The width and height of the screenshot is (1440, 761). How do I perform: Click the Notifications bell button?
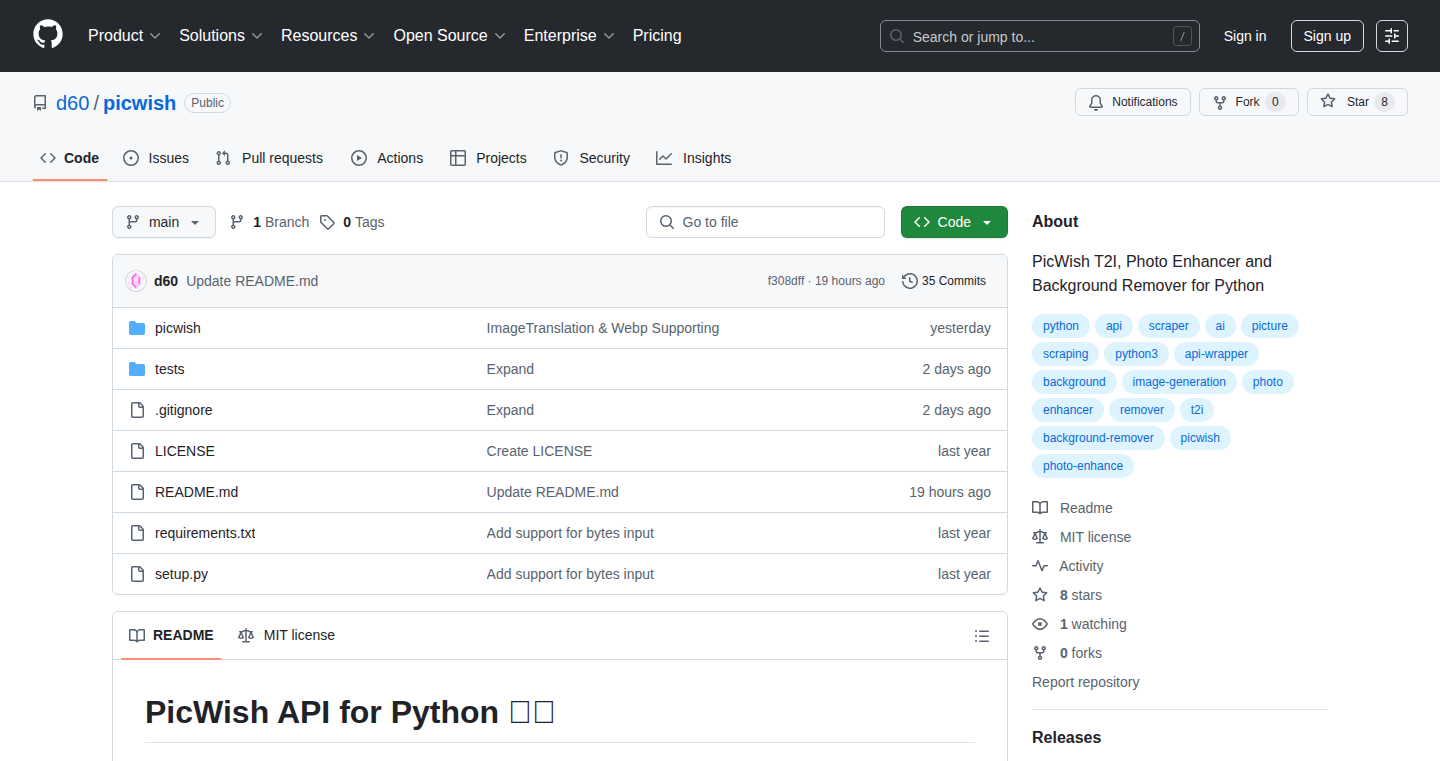click(1133, 102)
